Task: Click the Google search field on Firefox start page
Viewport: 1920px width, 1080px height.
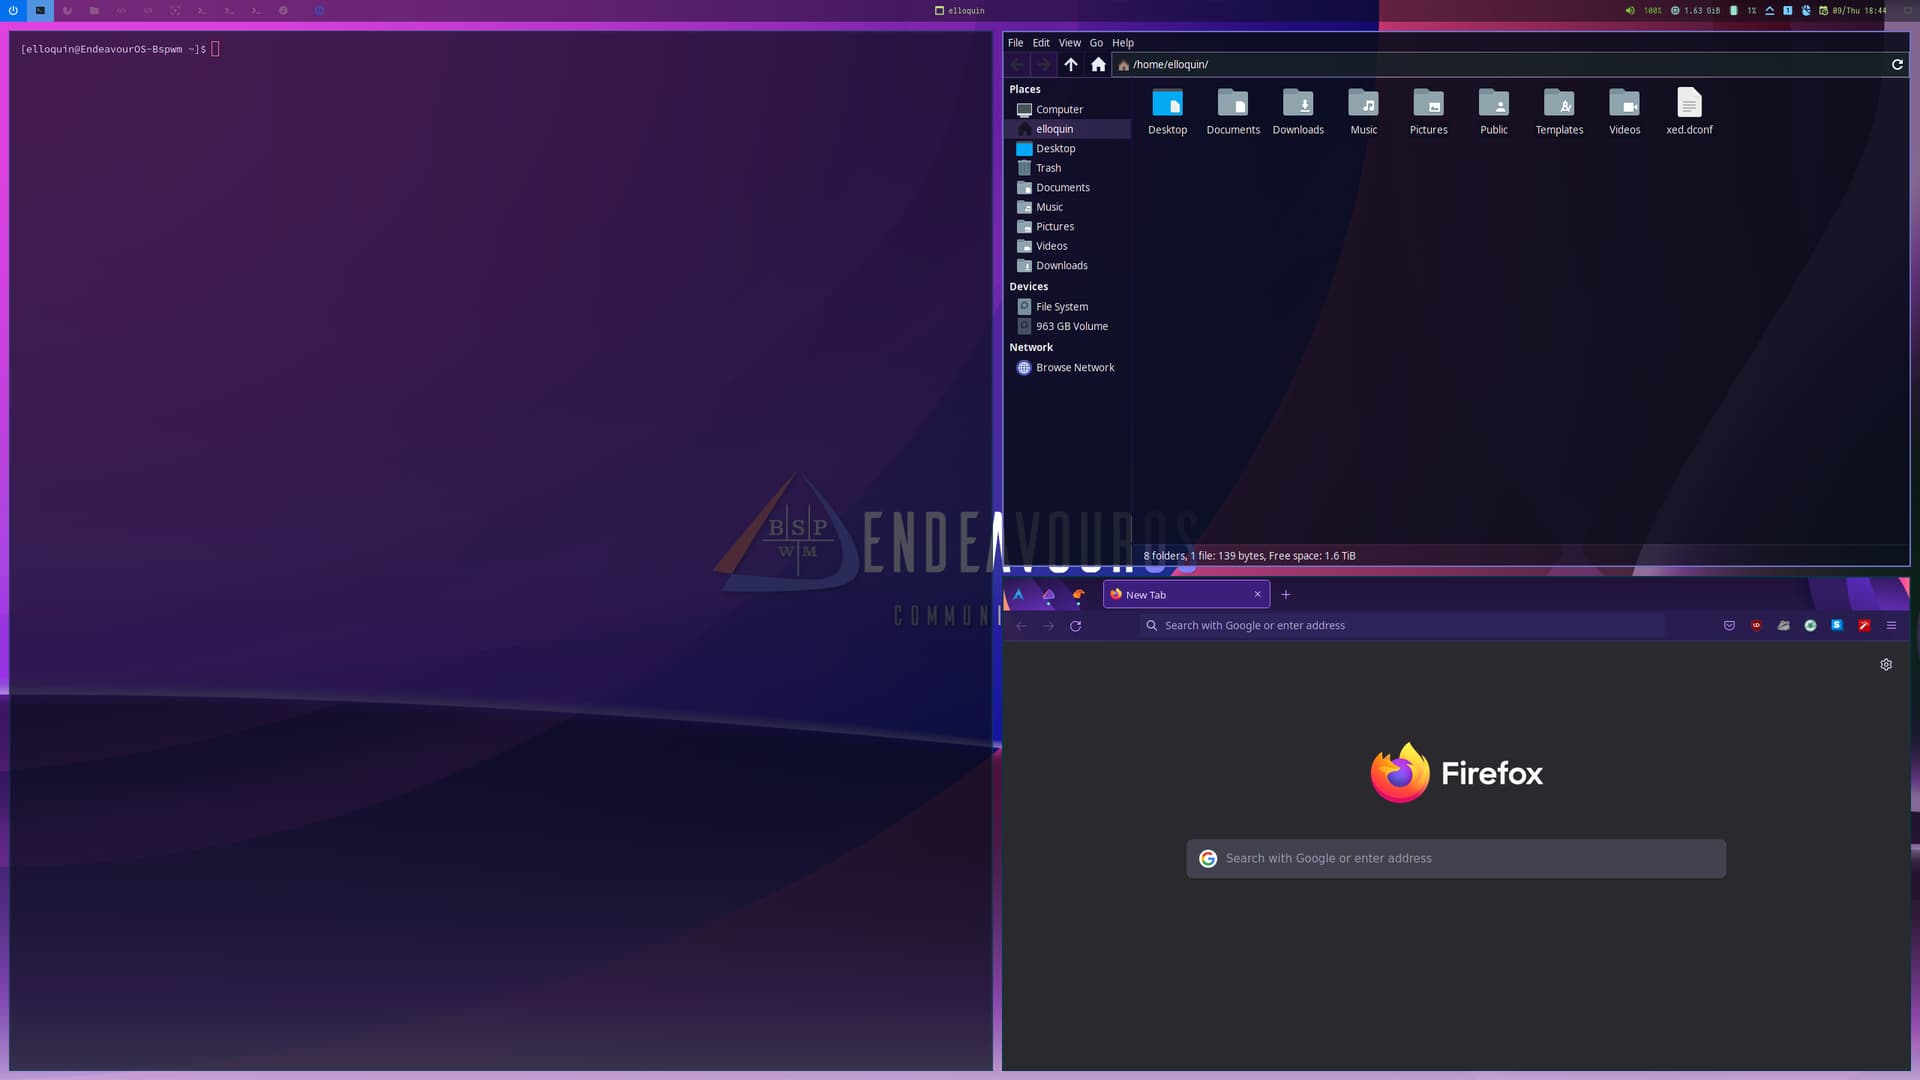Action: point(1455,857)
